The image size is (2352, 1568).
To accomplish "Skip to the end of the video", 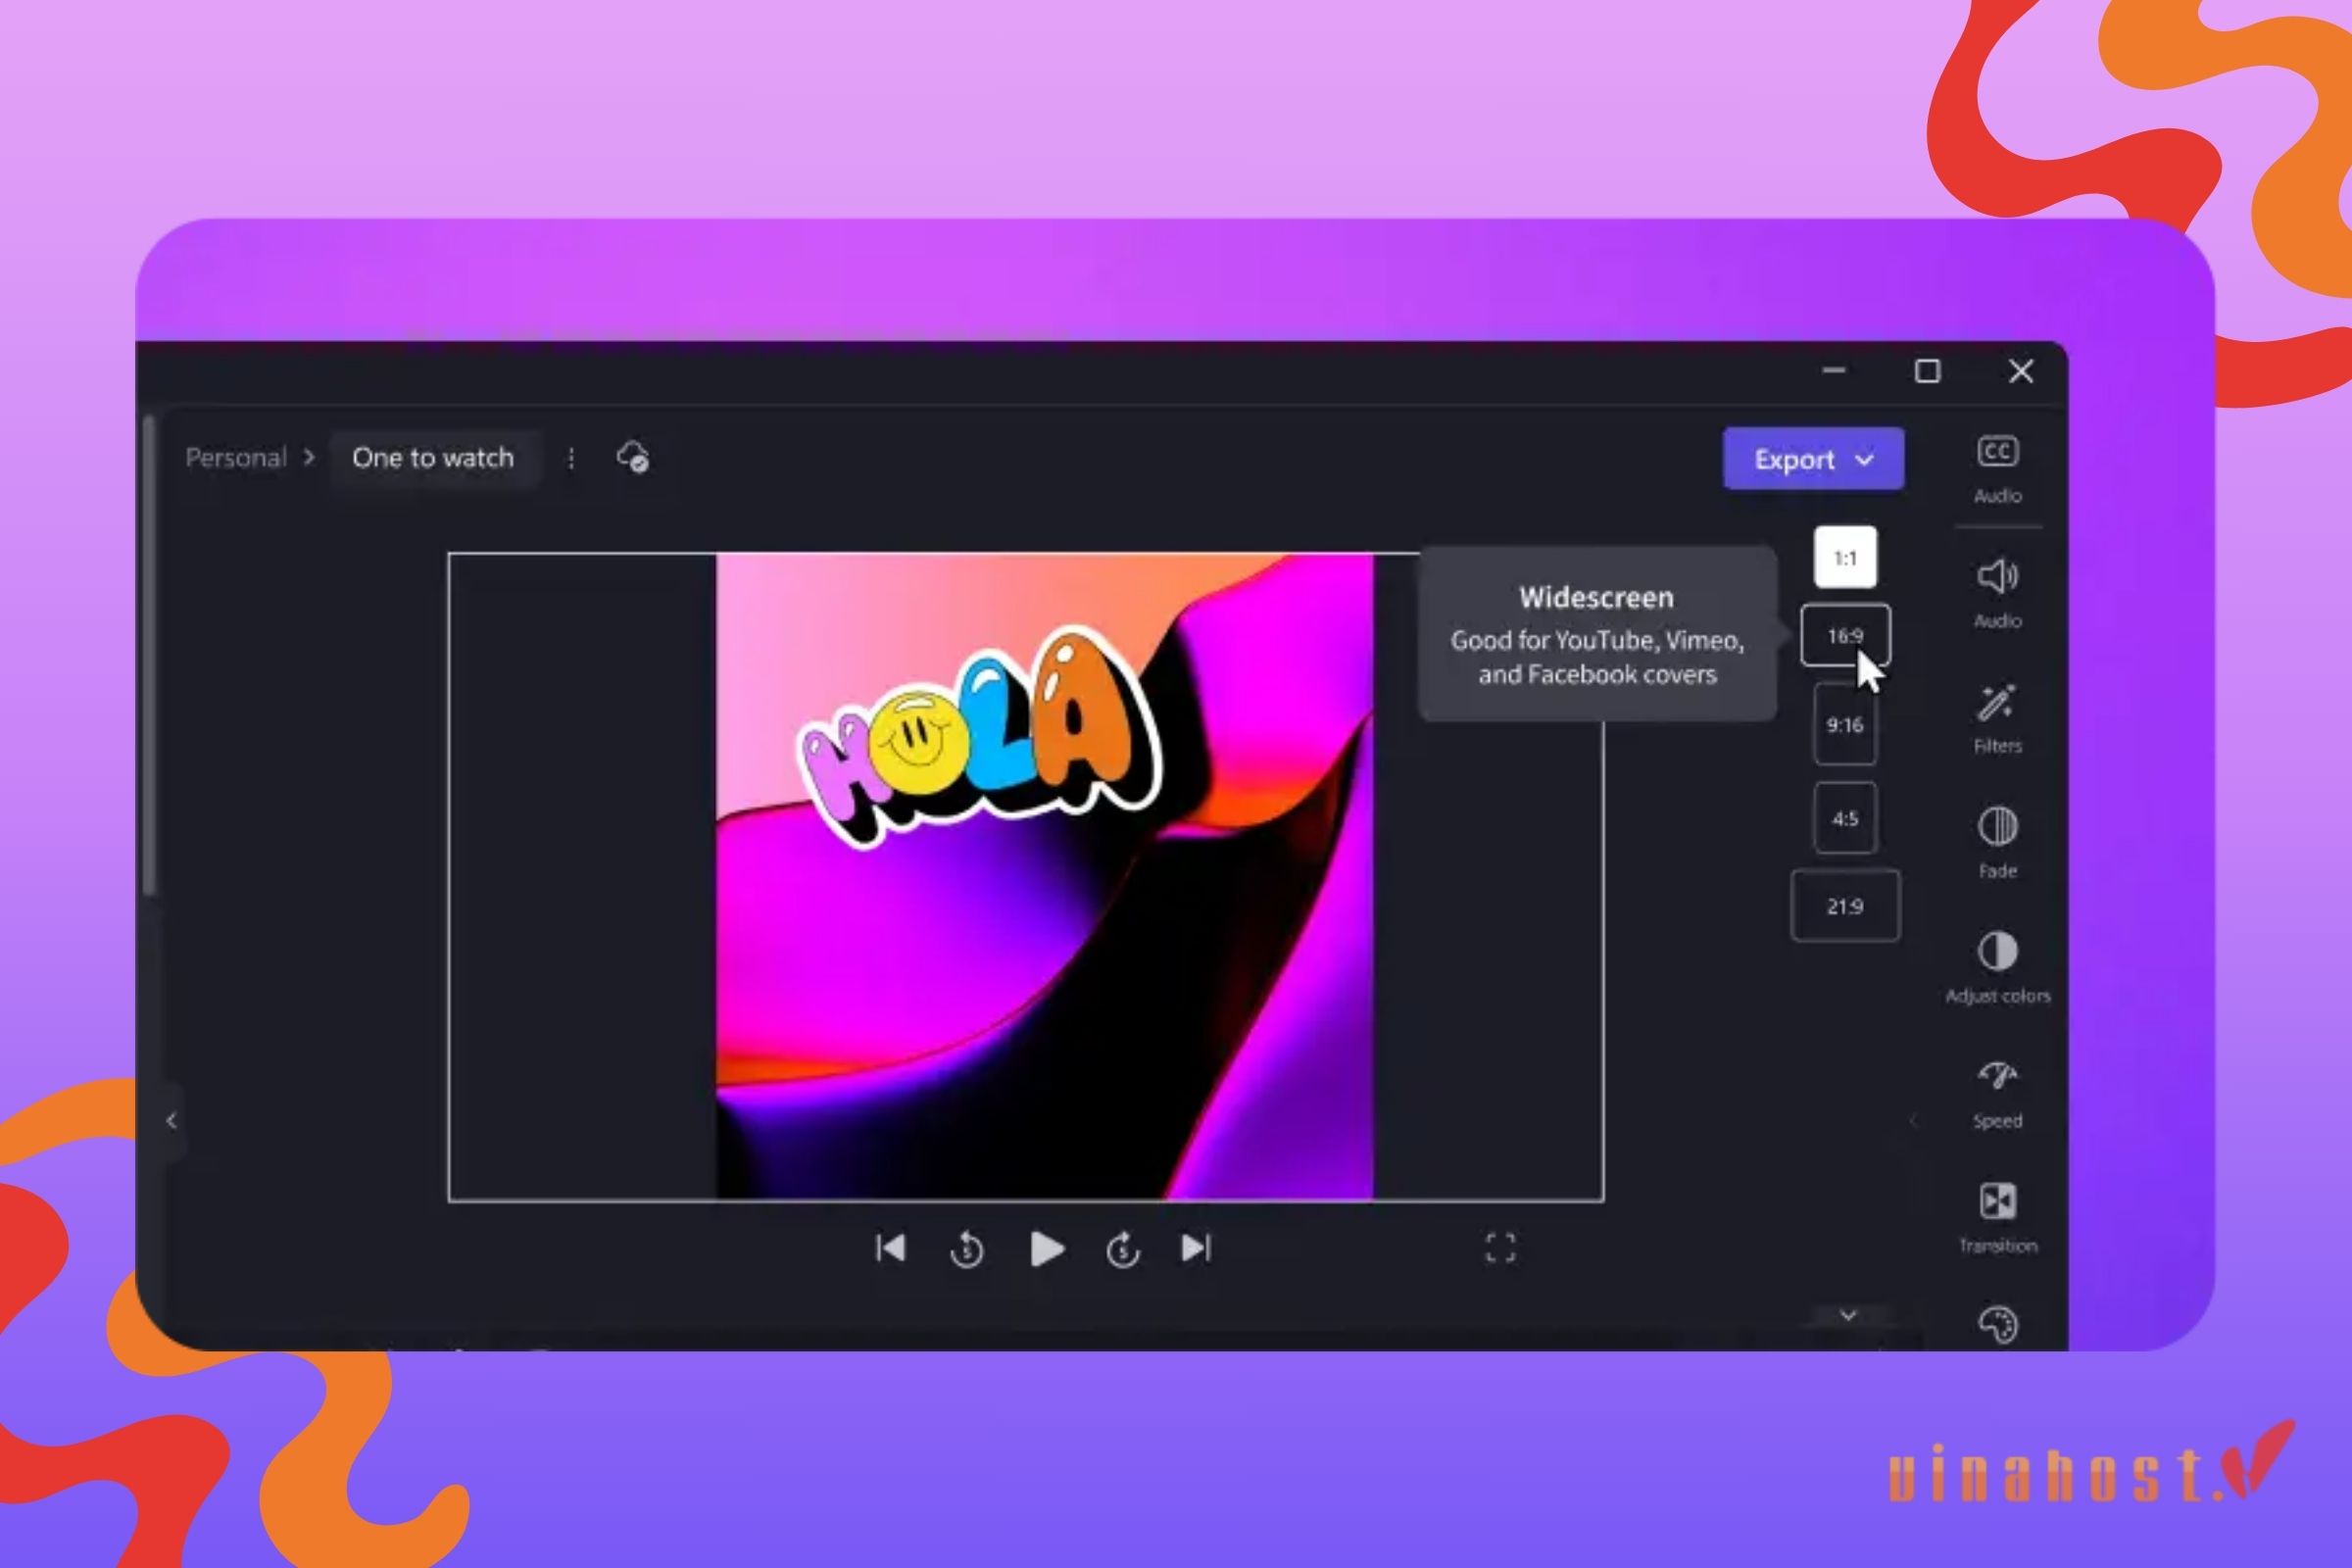I will [1197, 1248].
